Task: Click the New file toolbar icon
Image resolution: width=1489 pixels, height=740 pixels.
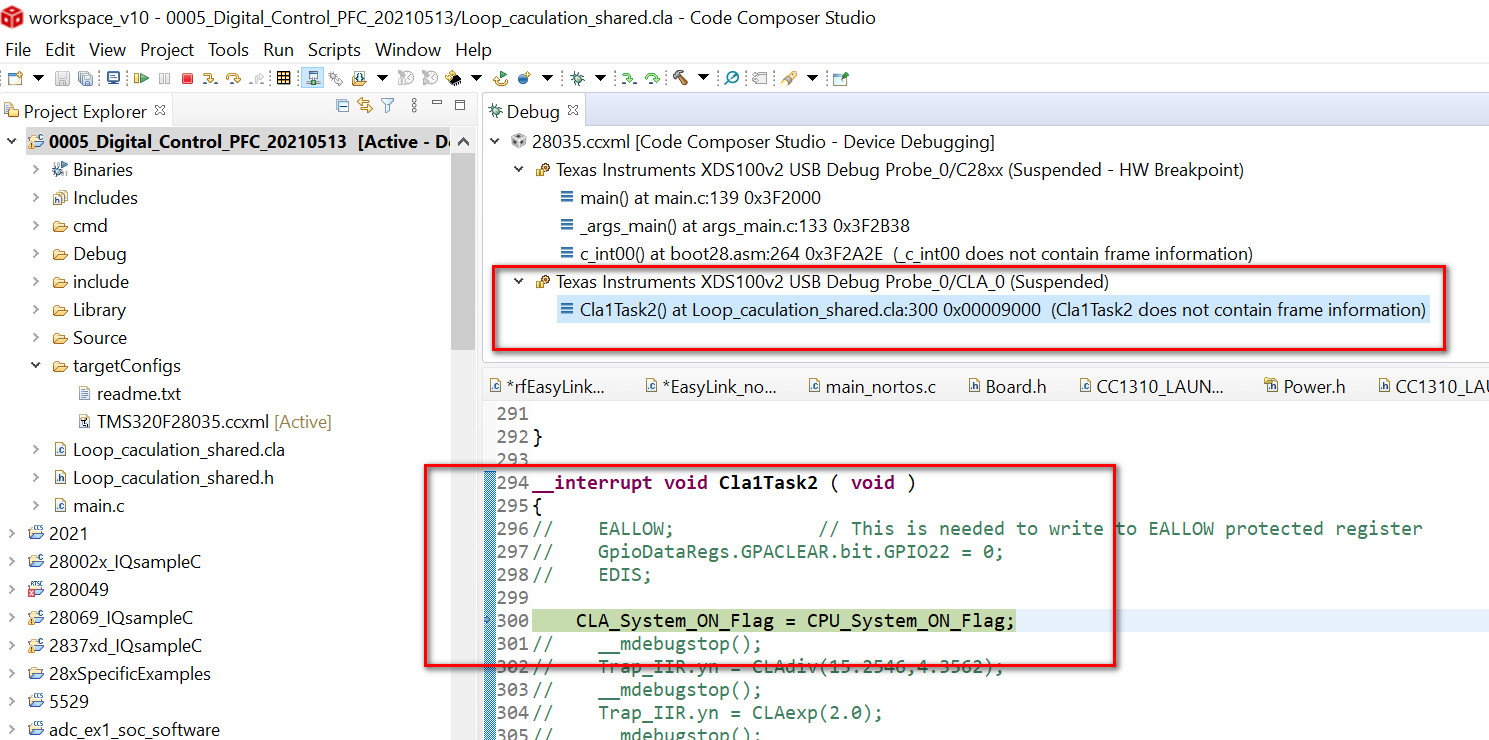Action: point(15,78)
